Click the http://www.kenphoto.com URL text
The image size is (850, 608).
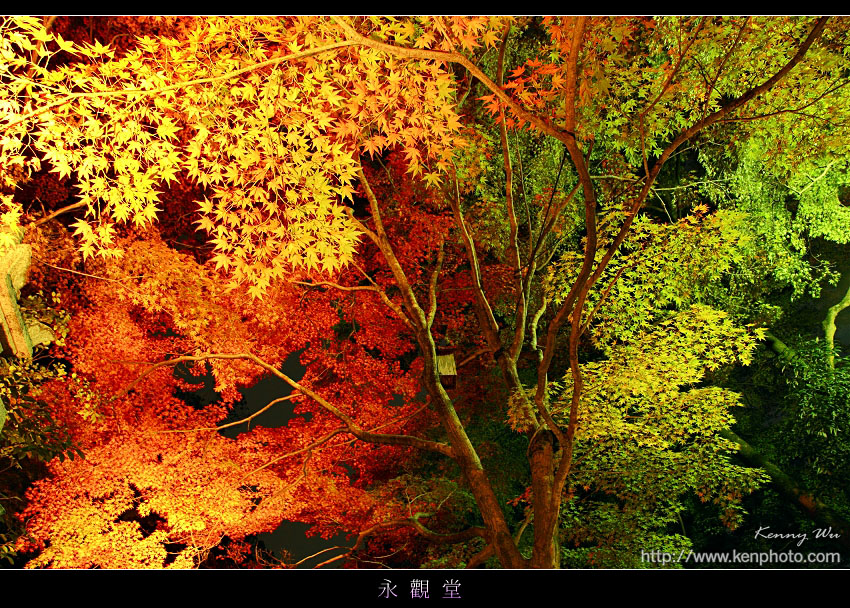(x=740, y=557)
